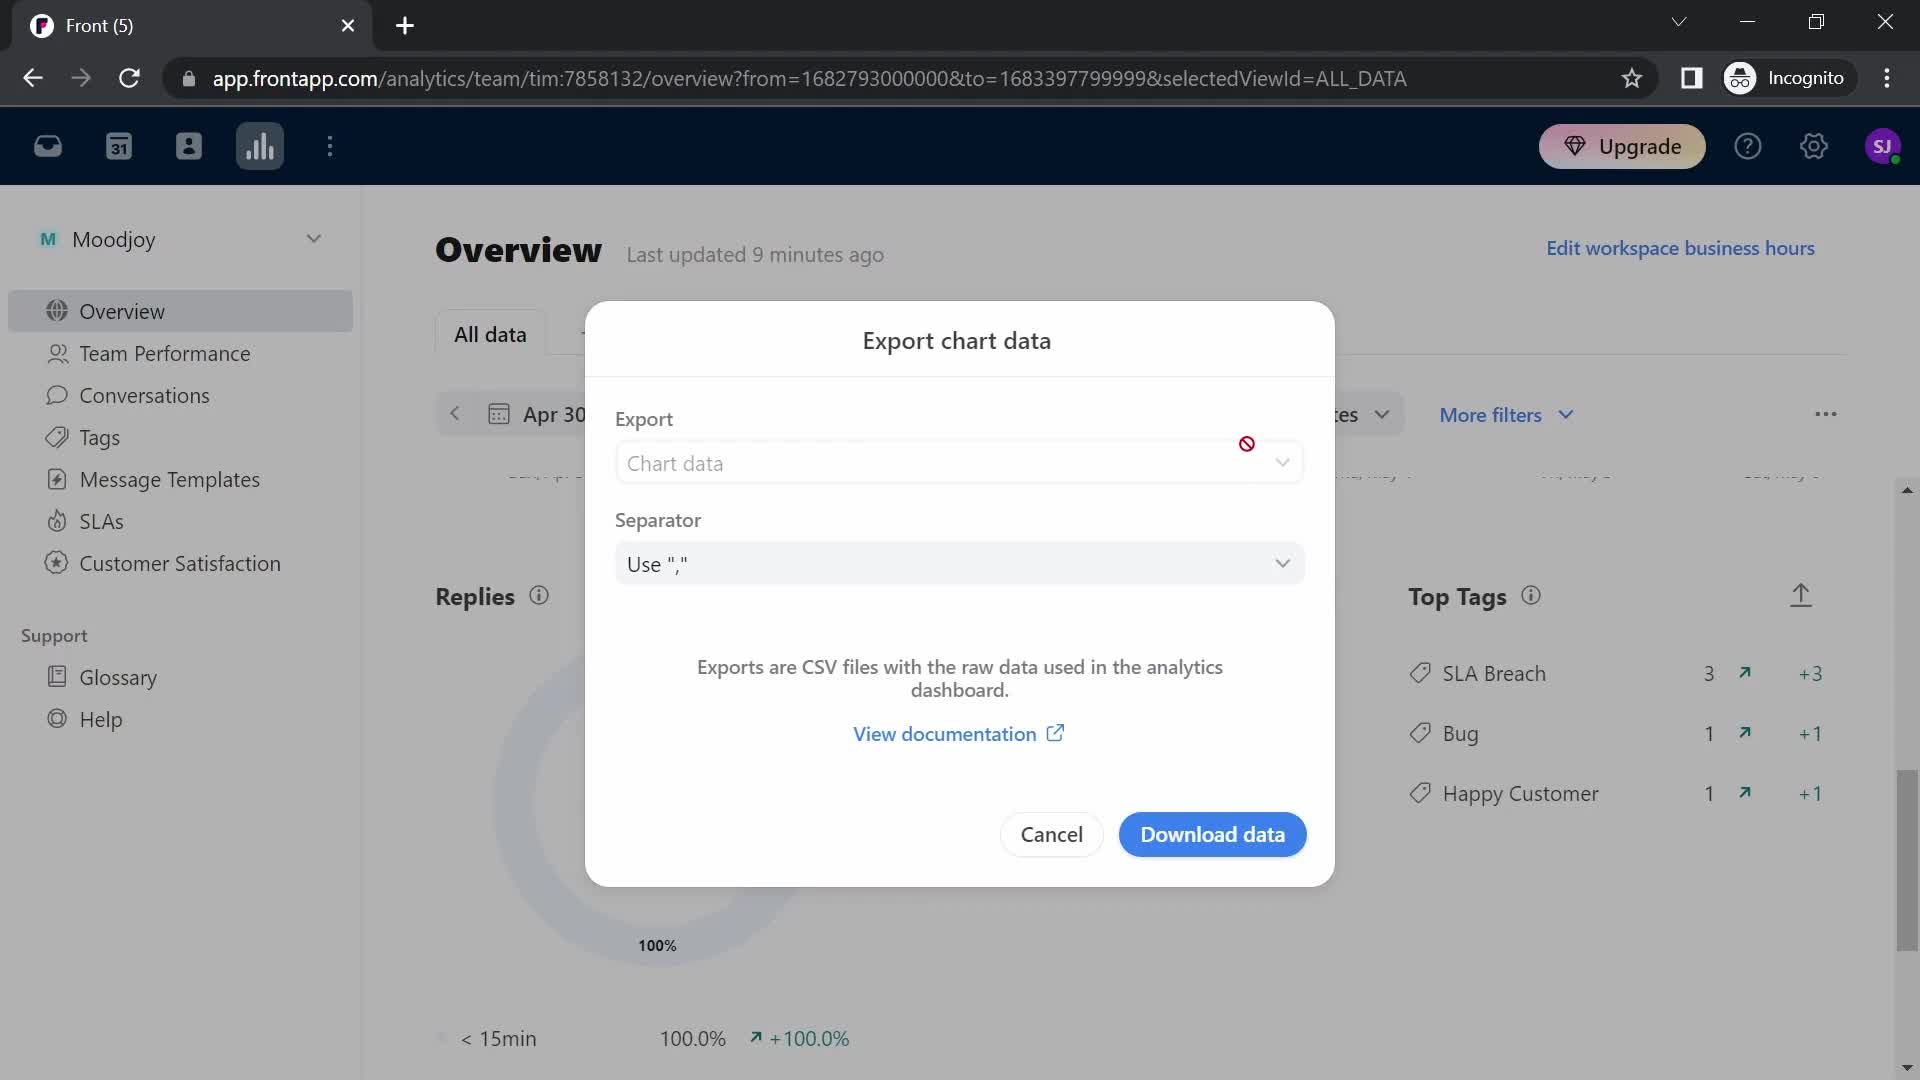Expand the Export type dropdown
This screenshot has height=1080, width=1920.
point(957,463)
